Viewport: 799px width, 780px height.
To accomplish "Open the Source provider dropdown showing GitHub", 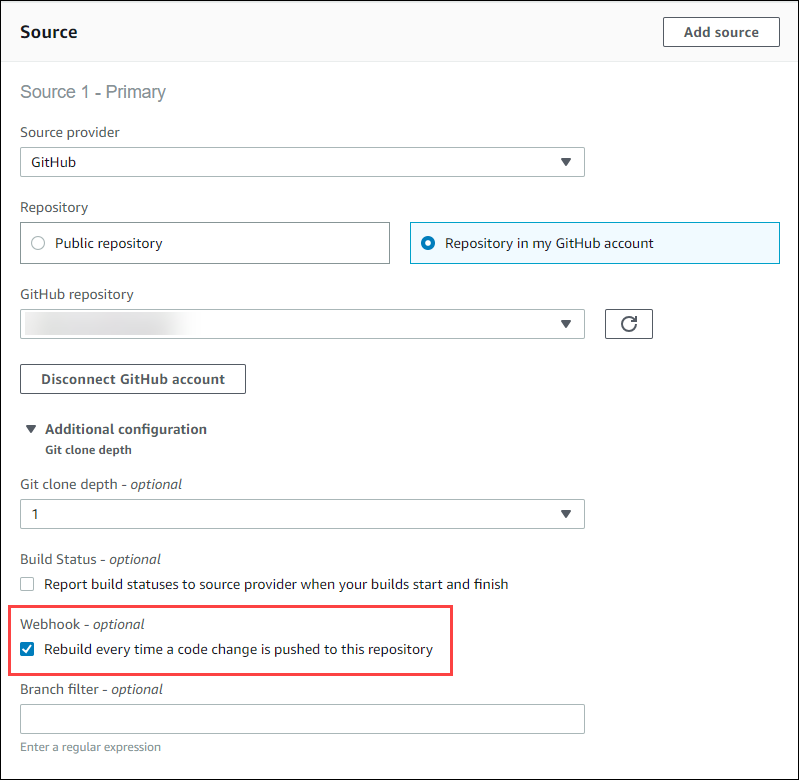I will click(300, 162).
